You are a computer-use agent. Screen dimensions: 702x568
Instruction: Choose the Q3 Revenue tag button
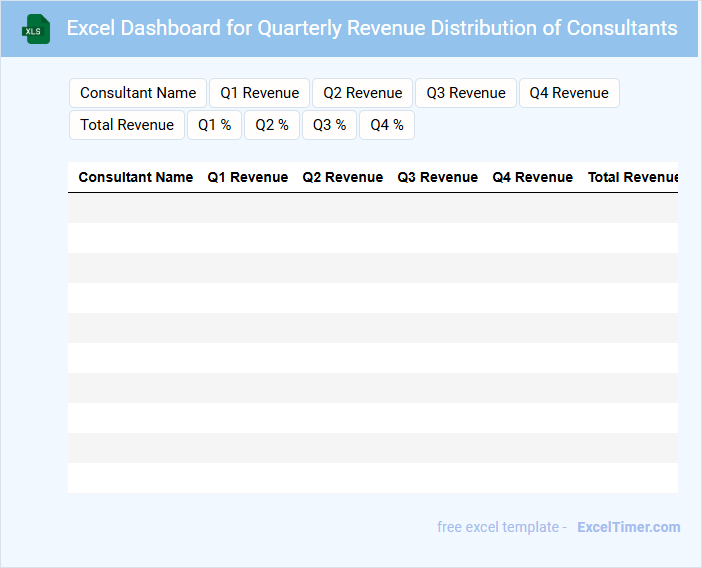(466, 93)
